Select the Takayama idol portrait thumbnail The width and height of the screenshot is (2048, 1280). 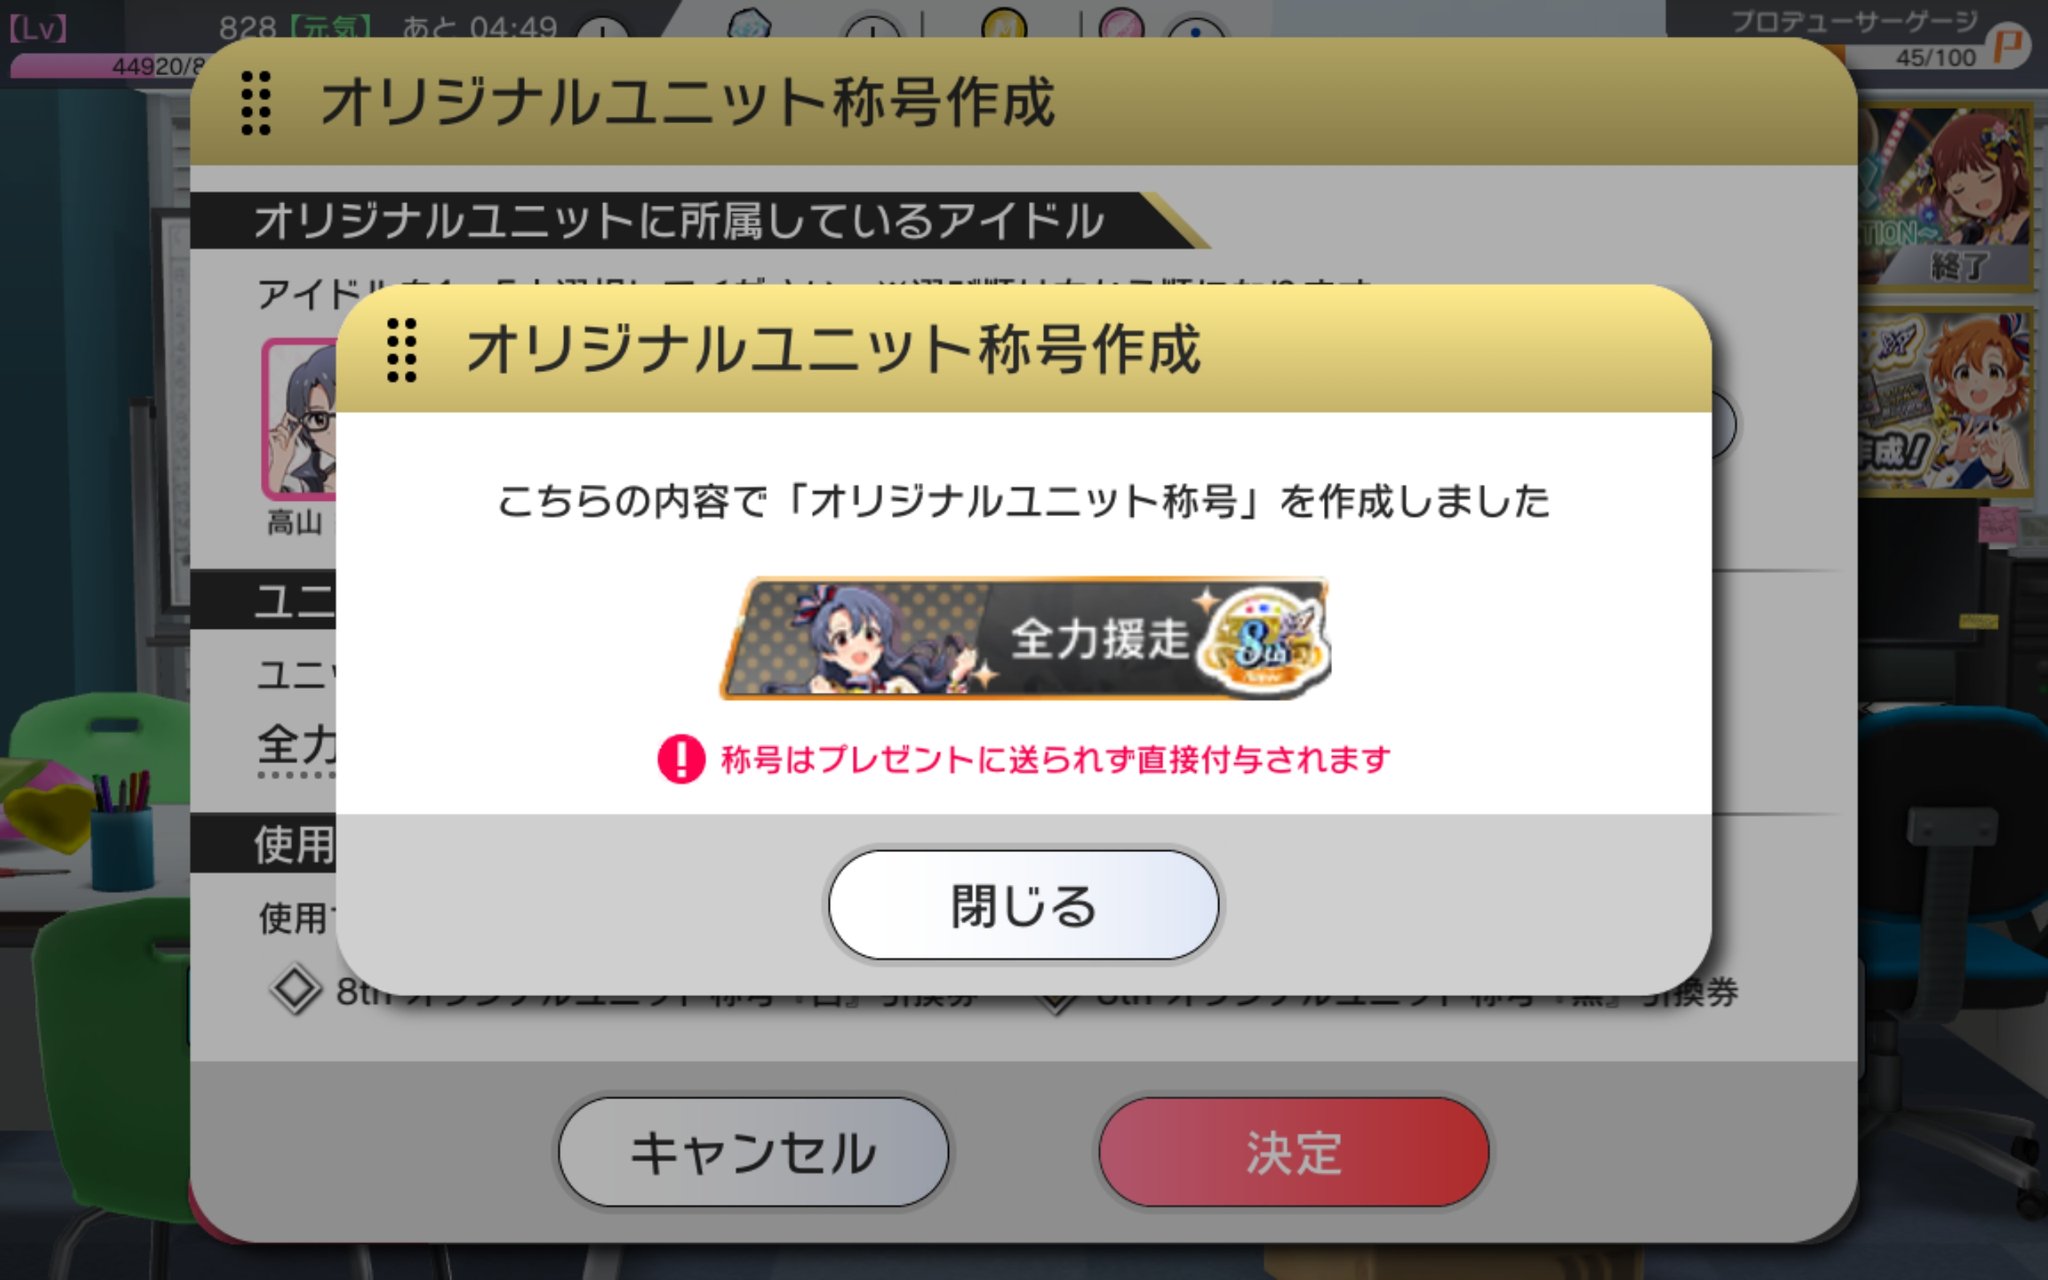pos(299,419)
